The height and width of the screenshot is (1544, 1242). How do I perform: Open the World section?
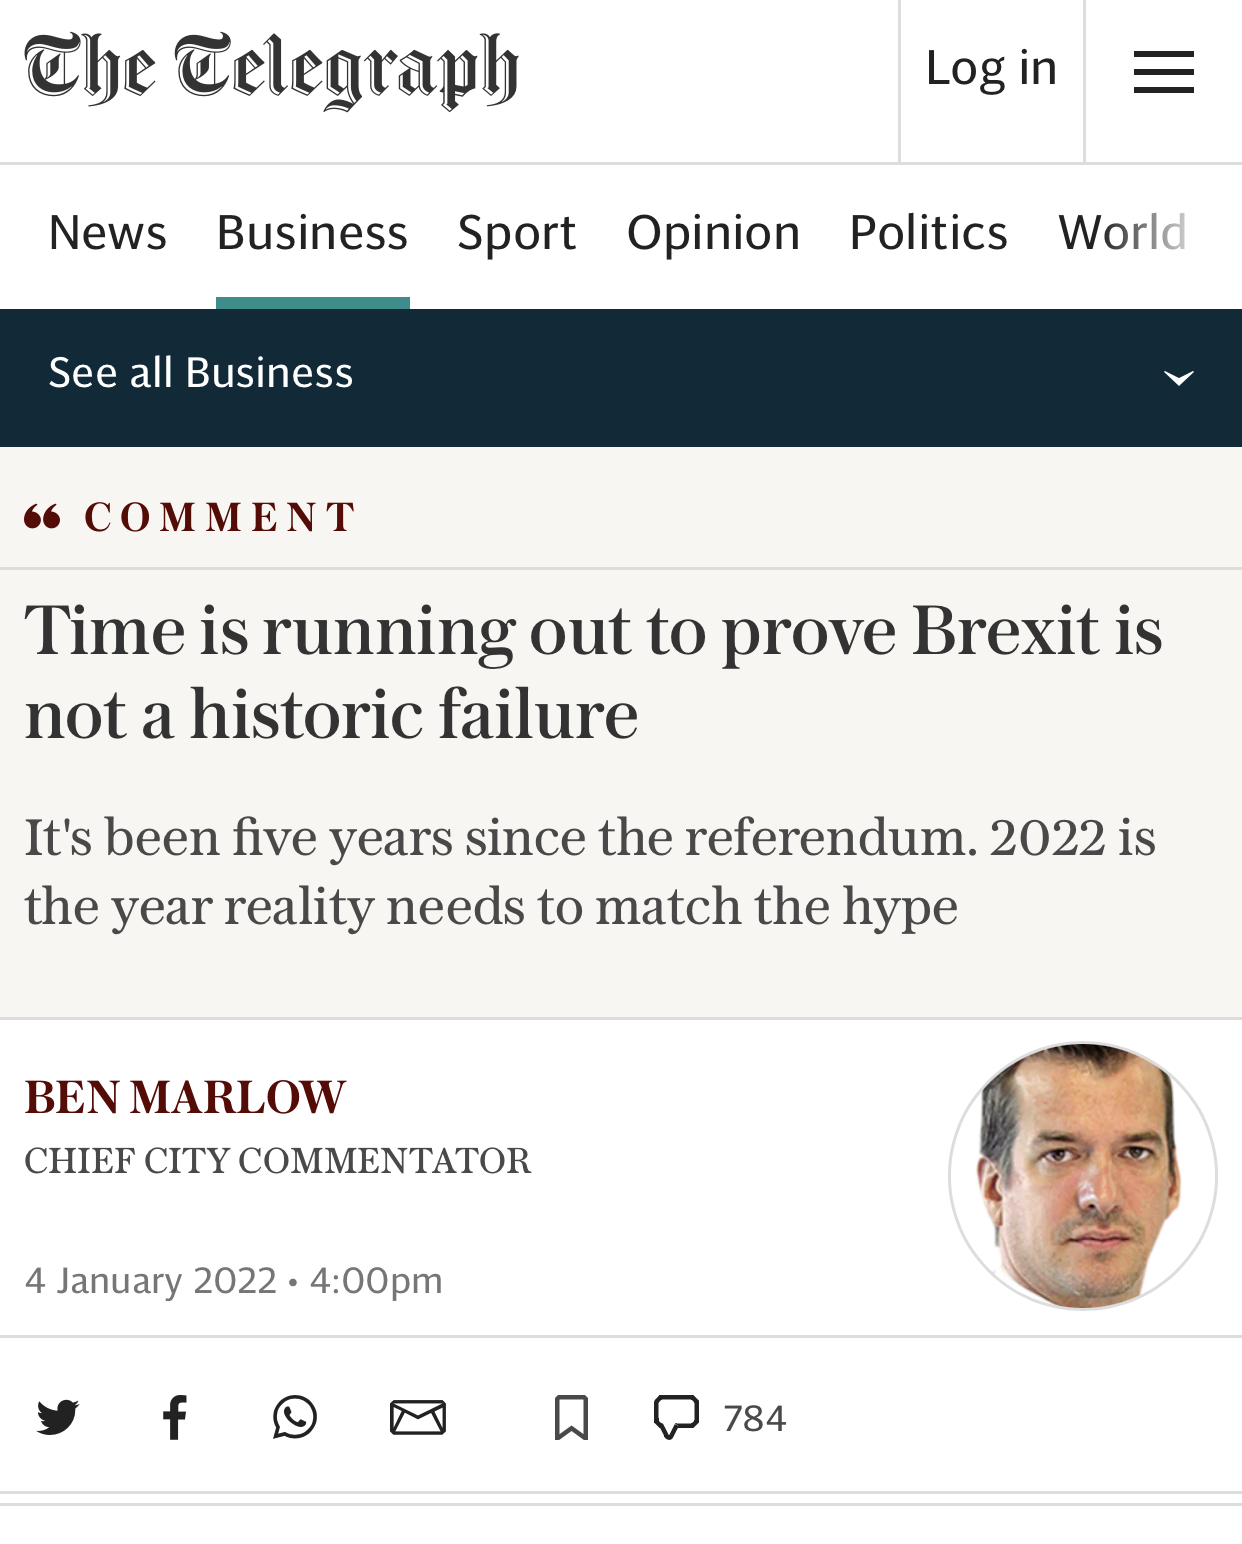(x=1122, y=233)
